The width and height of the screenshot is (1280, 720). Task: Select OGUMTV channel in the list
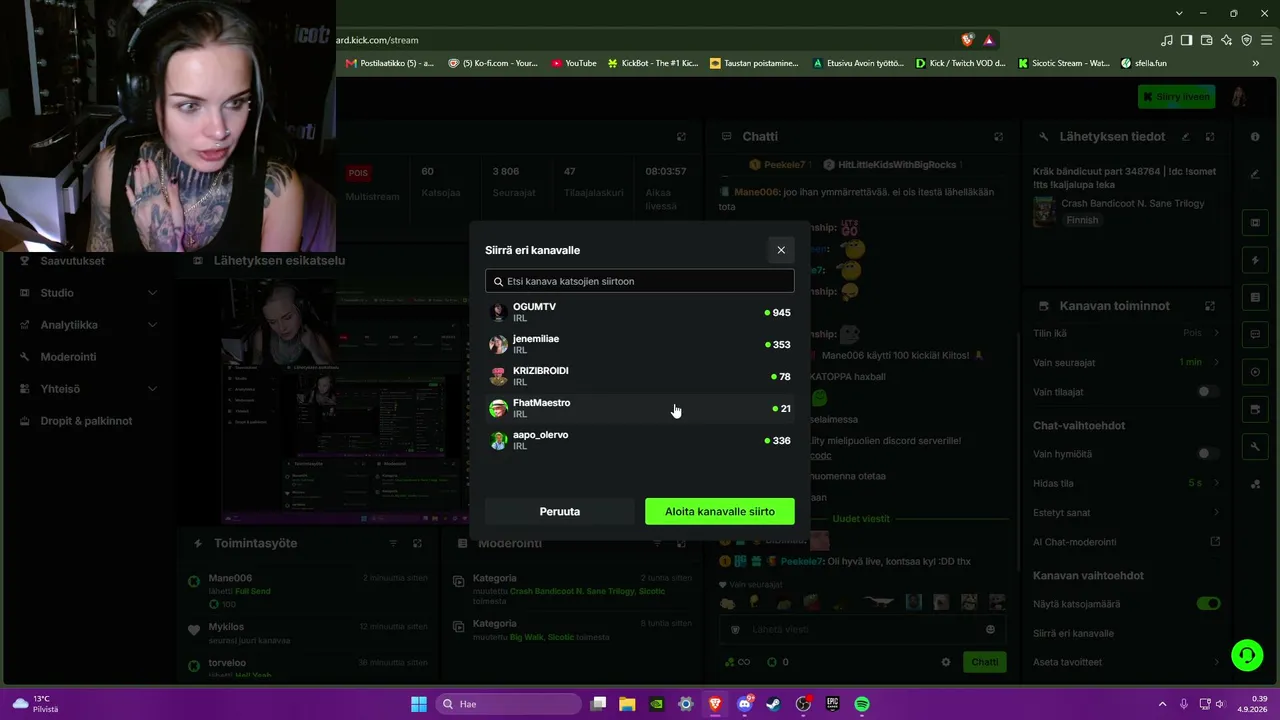coord(640,313)
